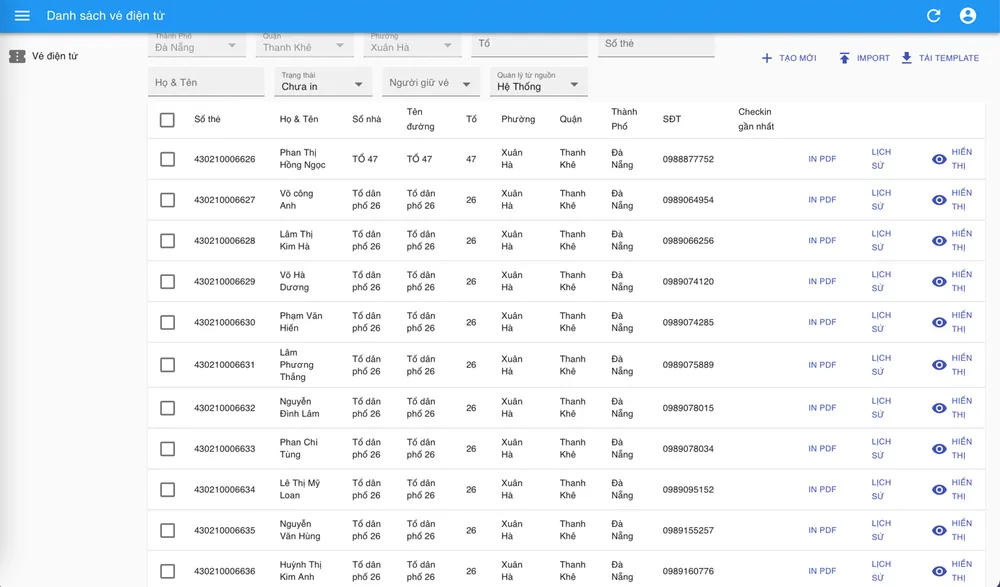1000x587 pixels.
Task: Click IN PDF for Lâm Thị Kim Hà
Action: click(822, 241)
